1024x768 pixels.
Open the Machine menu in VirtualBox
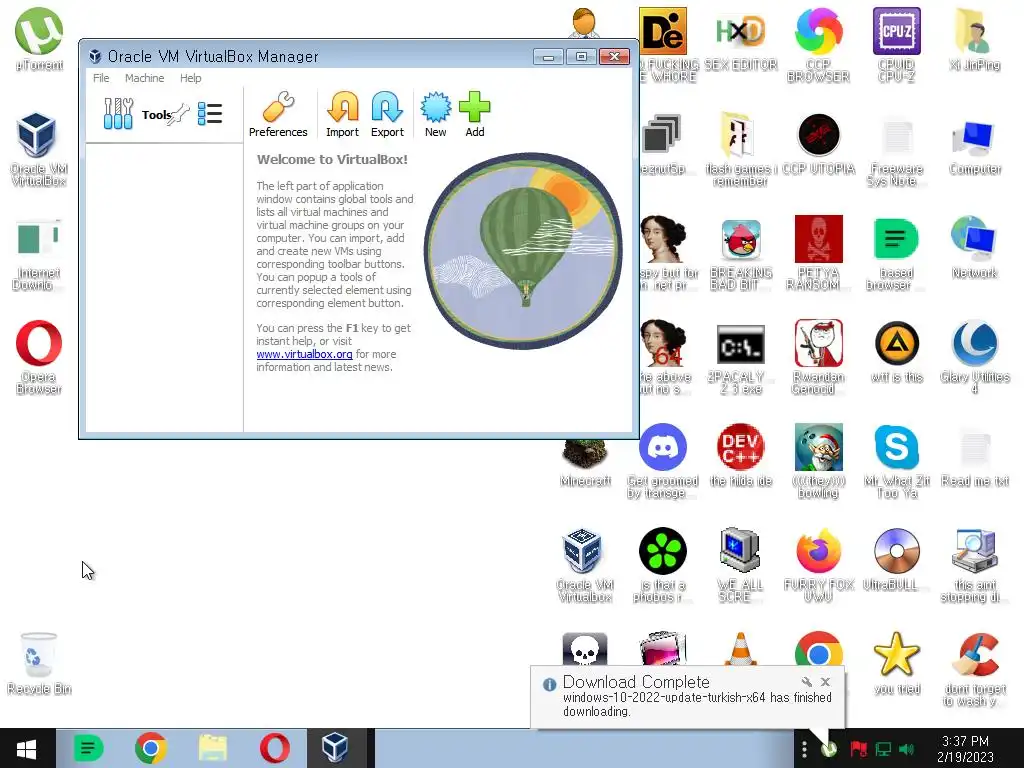pyautogui.click(x=144, y=78)
